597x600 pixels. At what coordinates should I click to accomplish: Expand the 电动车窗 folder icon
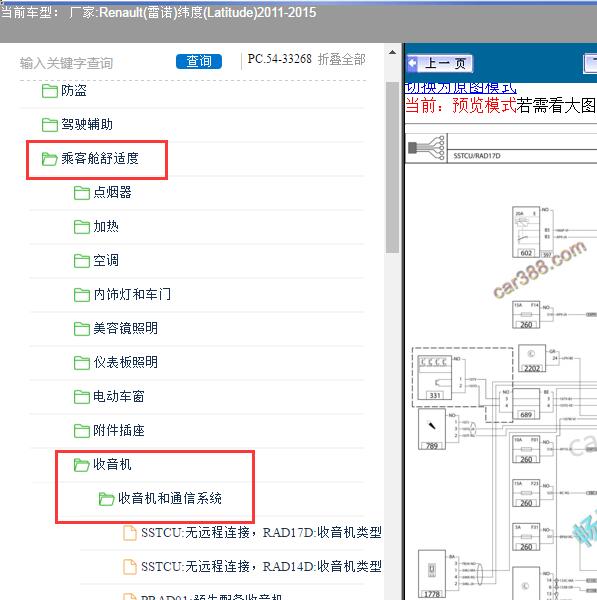[82, 397]
